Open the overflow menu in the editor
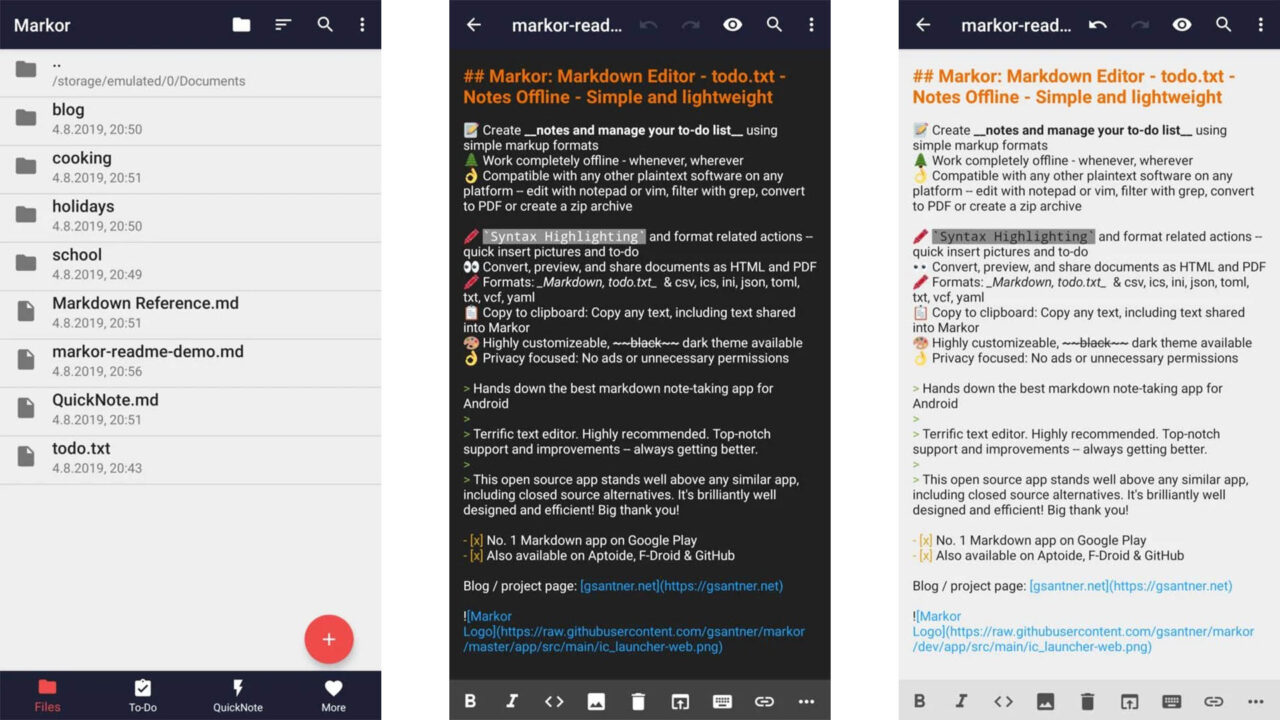Screen dimensions: 1280x720 click(812, 25)
